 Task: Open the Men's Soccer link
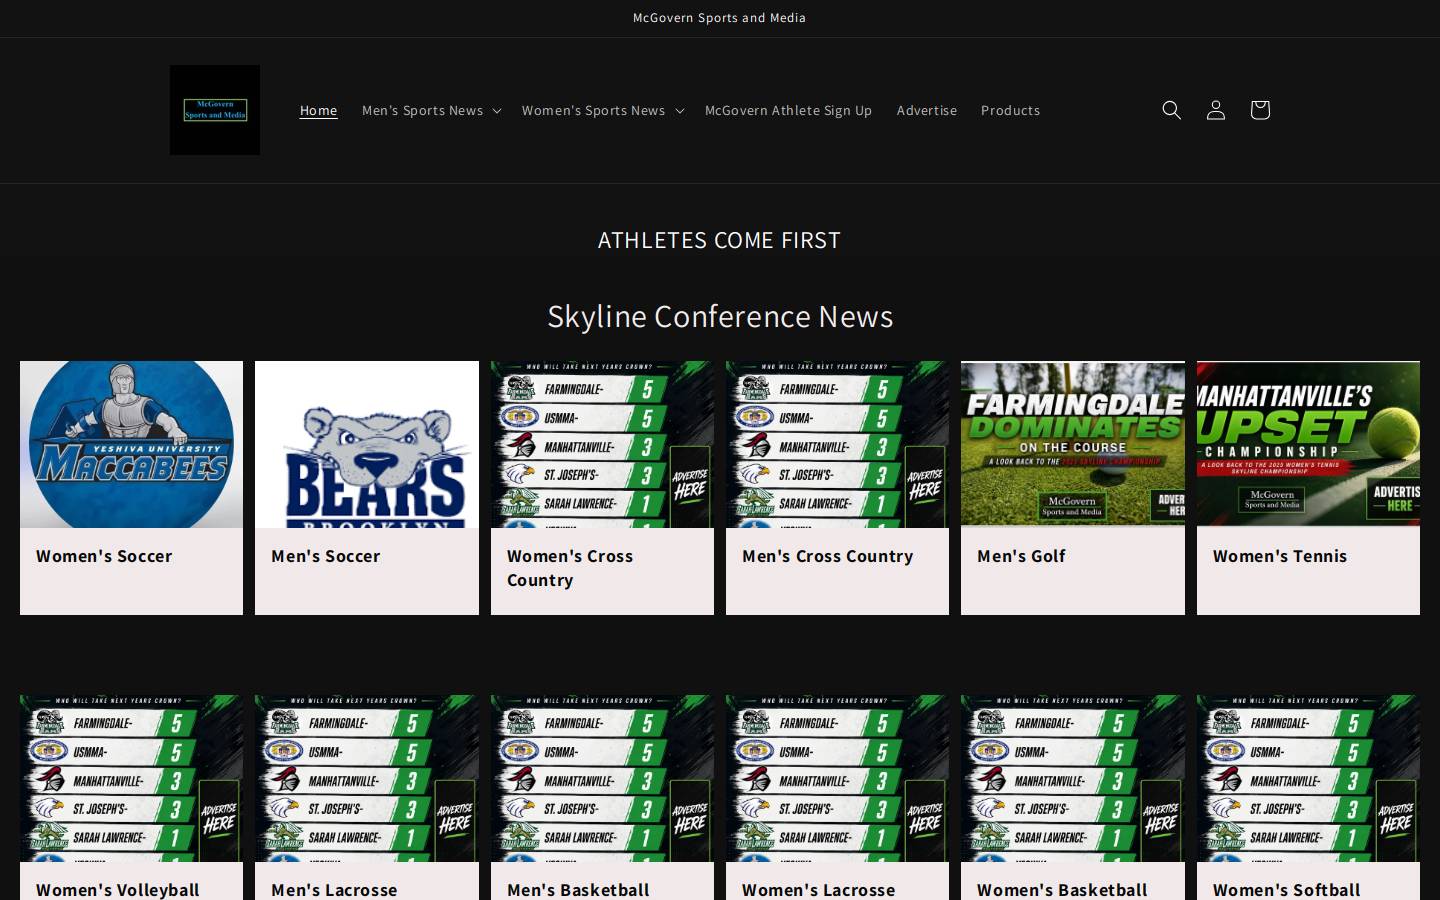(326, 556)
